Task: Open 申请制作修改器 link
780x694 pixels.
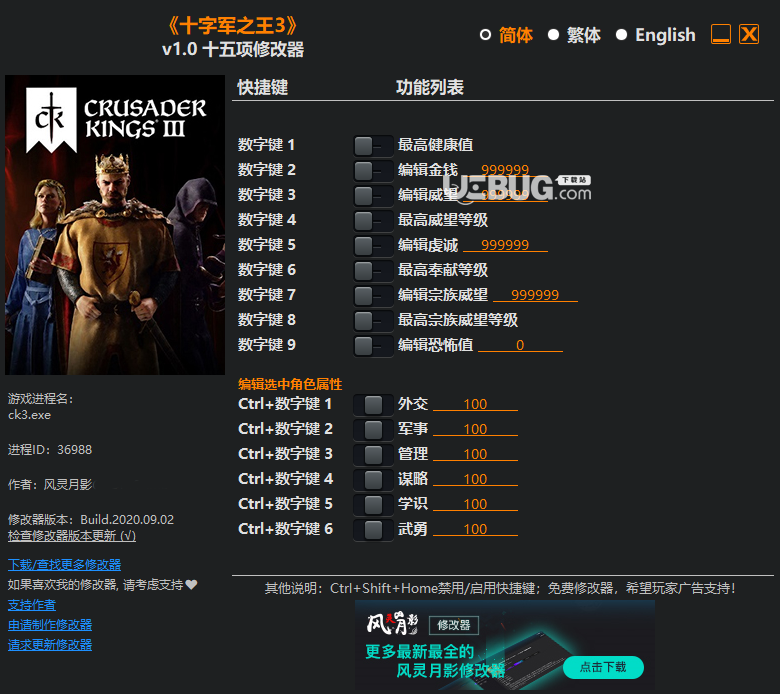Action: coord(50,625)
